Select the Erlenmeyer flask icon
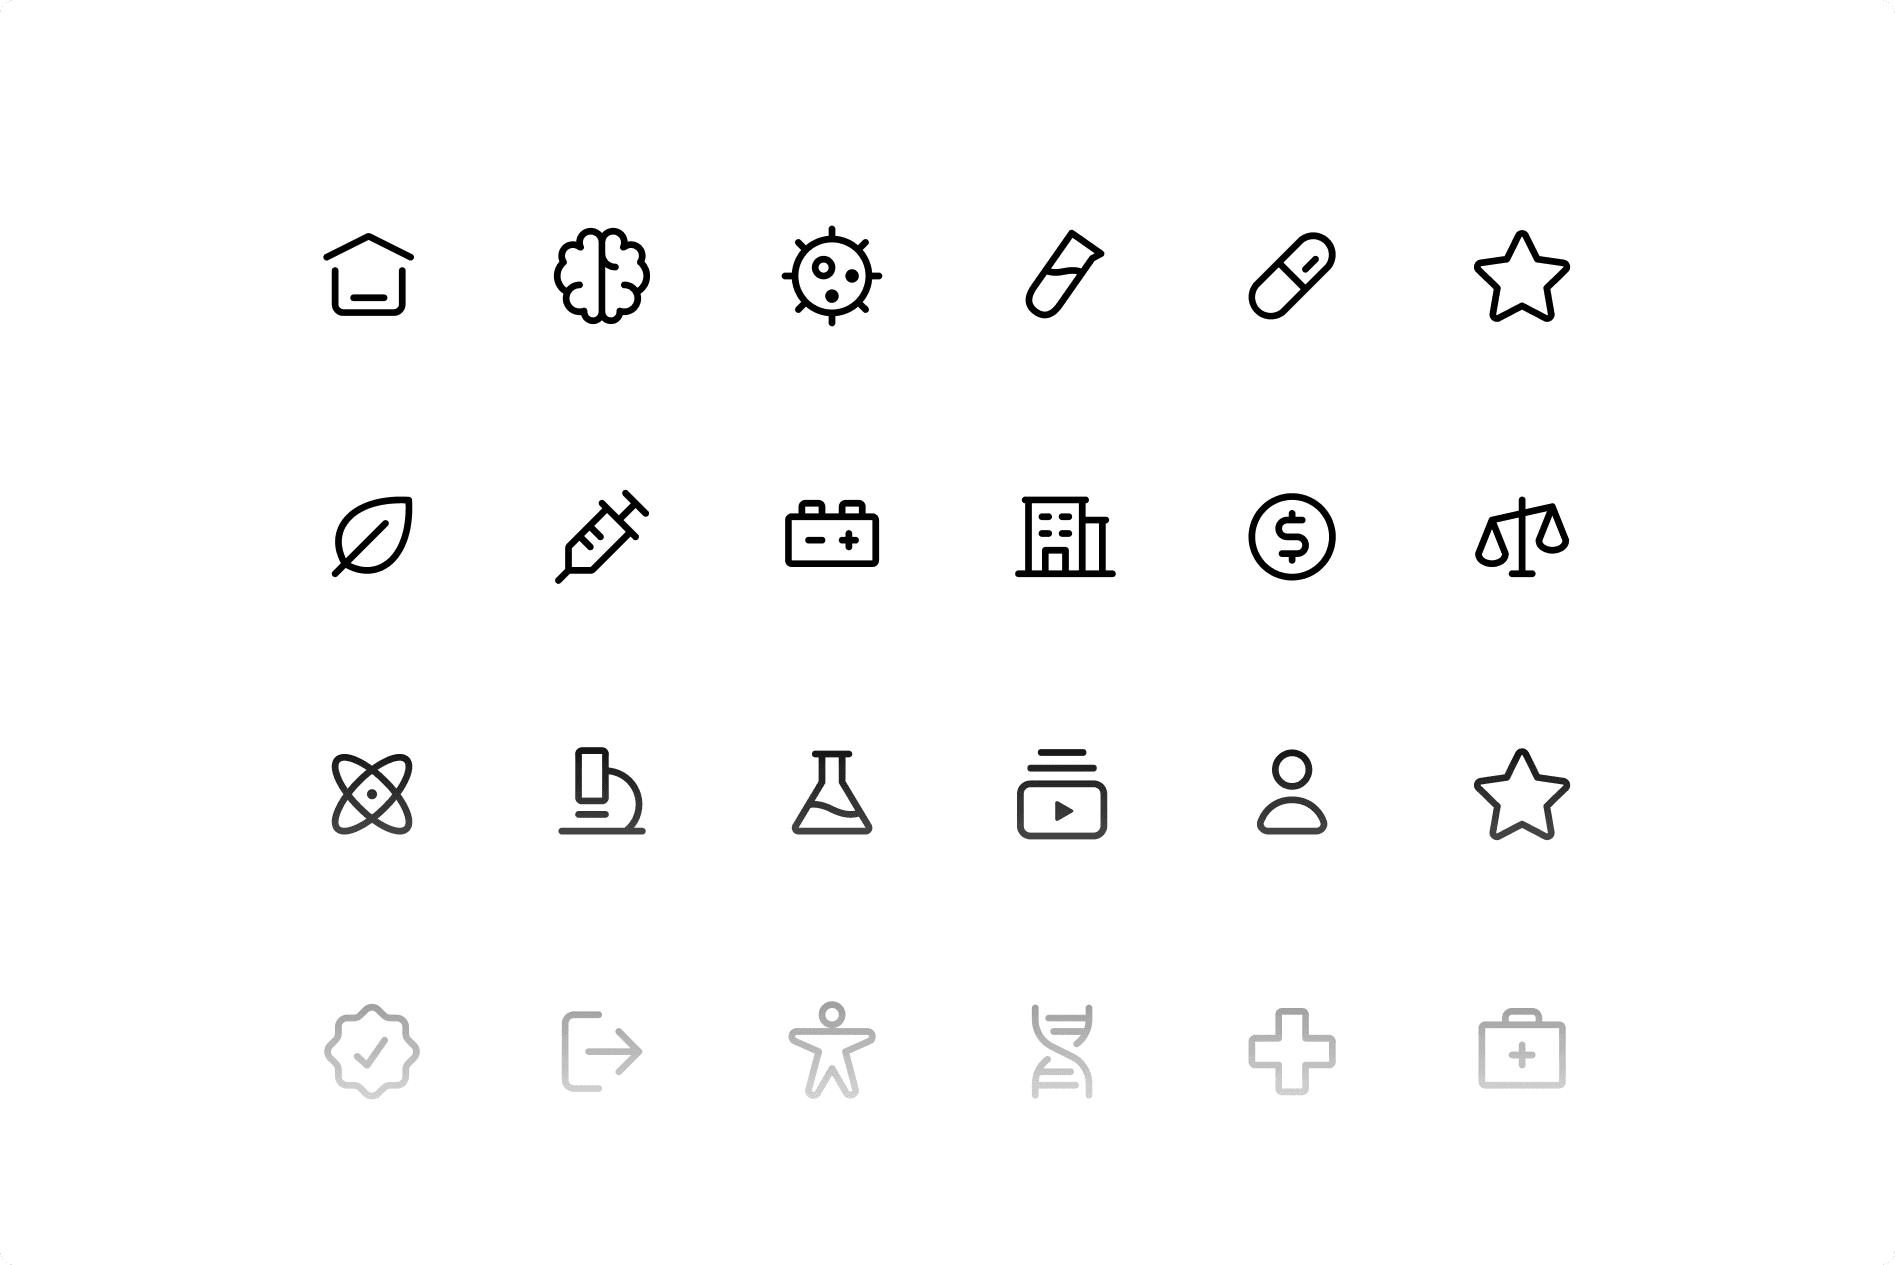The width and height of the screenshot is (1895, 1265). click(832, 792)
